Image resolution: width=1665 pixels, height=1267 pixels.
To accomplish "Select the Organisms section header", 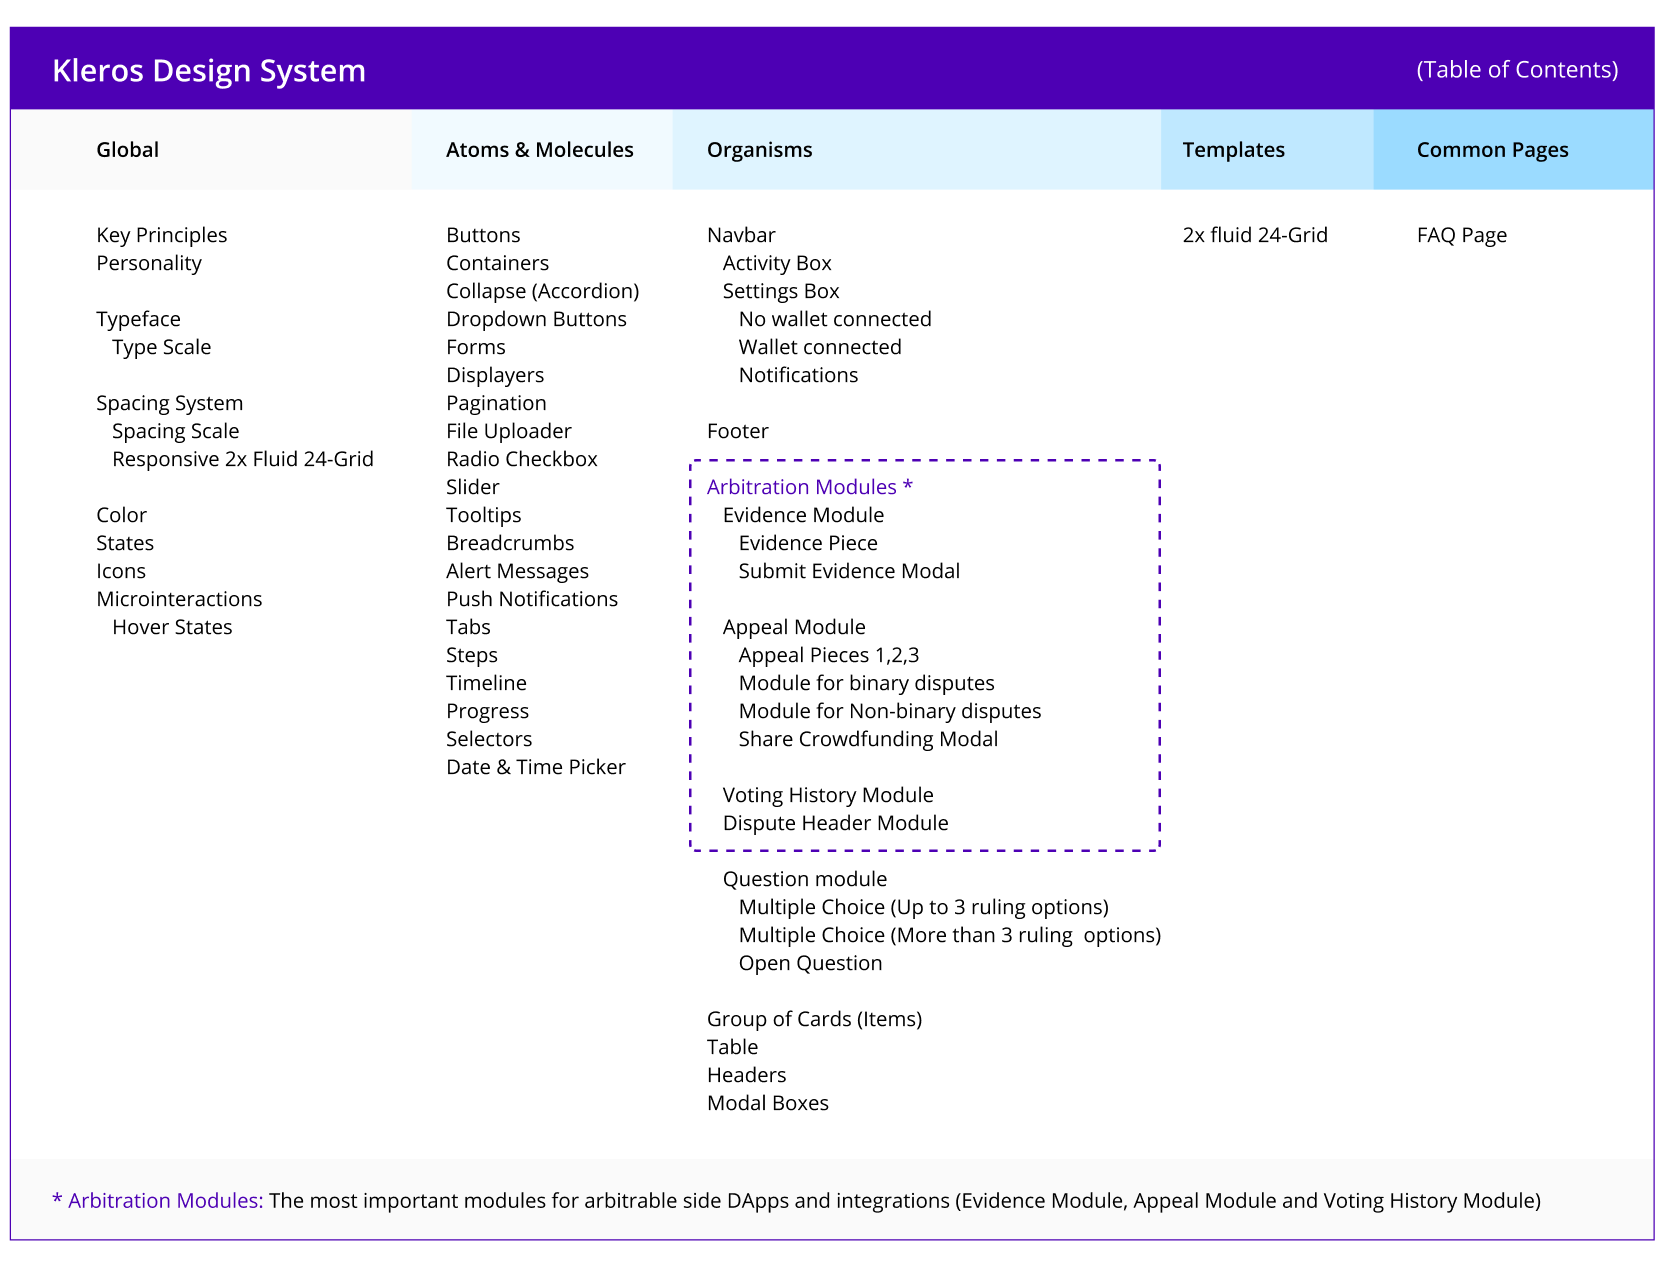I will tap(759, 149).
